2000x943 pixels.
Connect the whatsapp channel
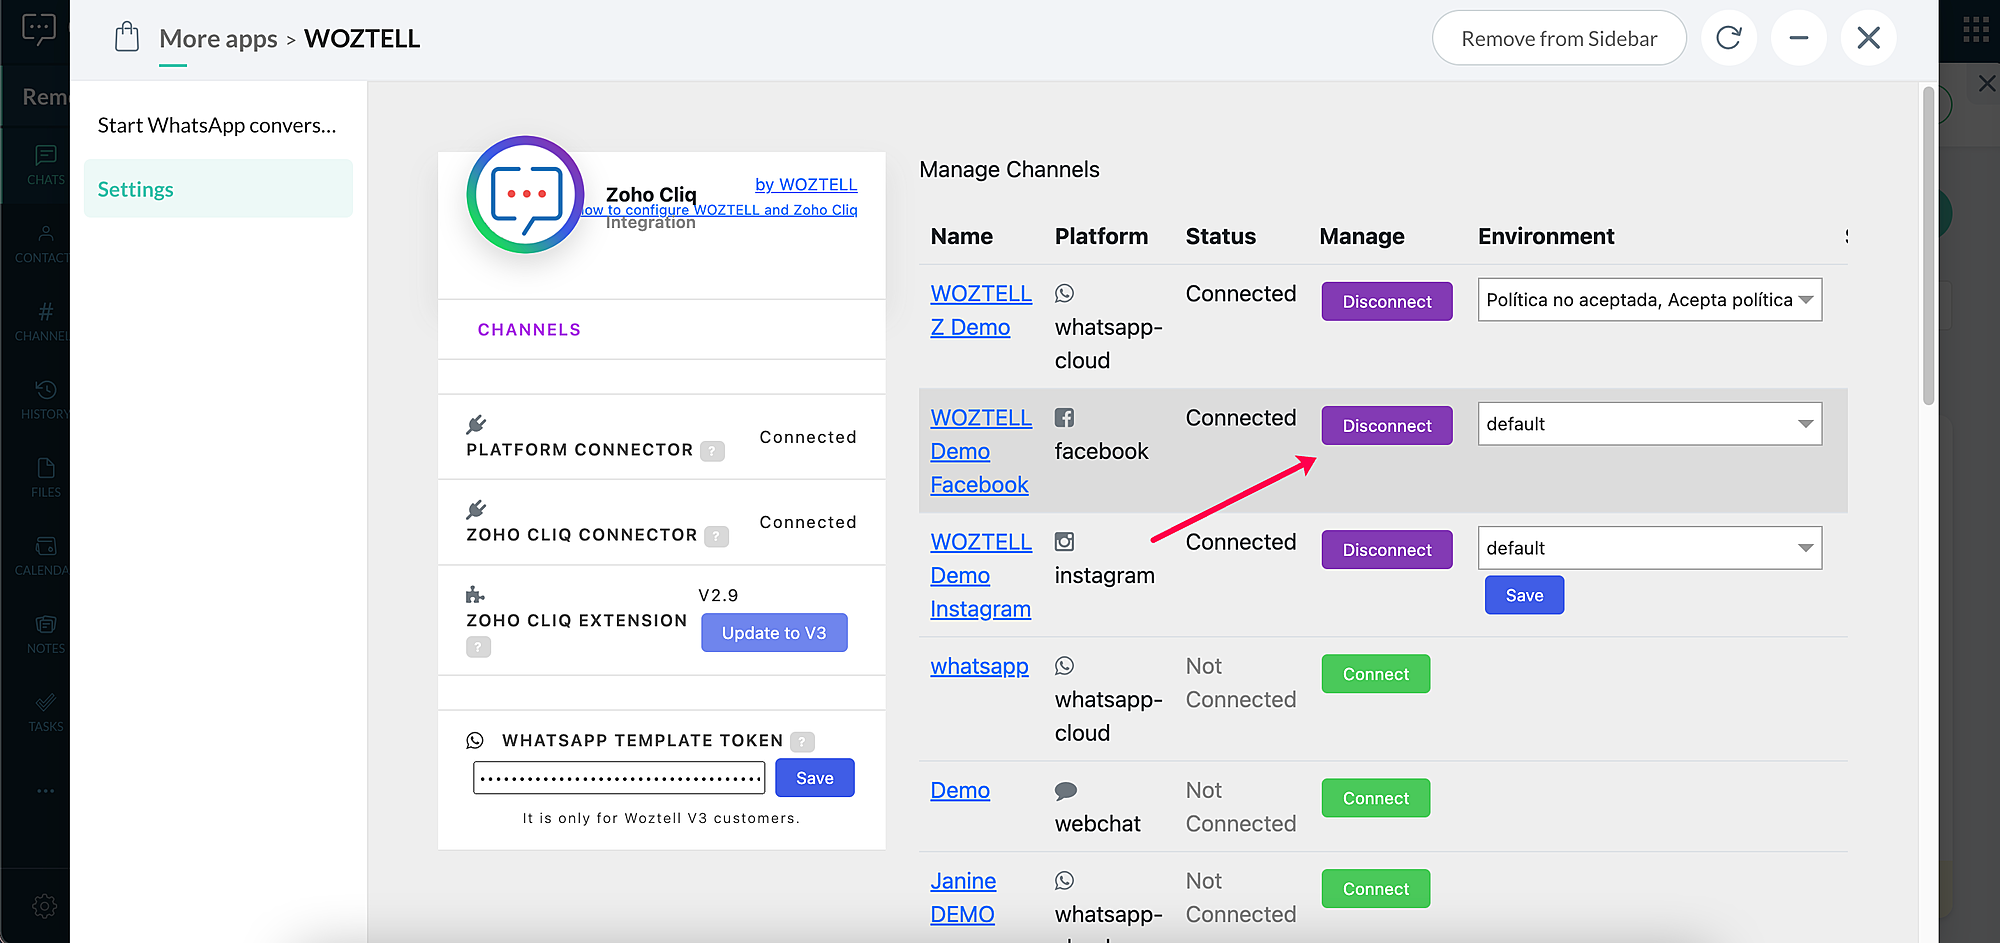(x=1376, y=674)
